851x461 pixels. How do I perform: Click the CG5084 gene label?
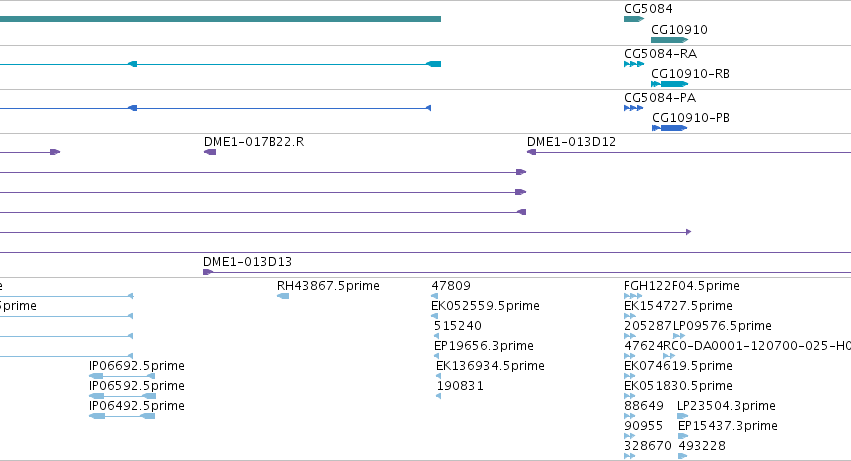[648, 9]
